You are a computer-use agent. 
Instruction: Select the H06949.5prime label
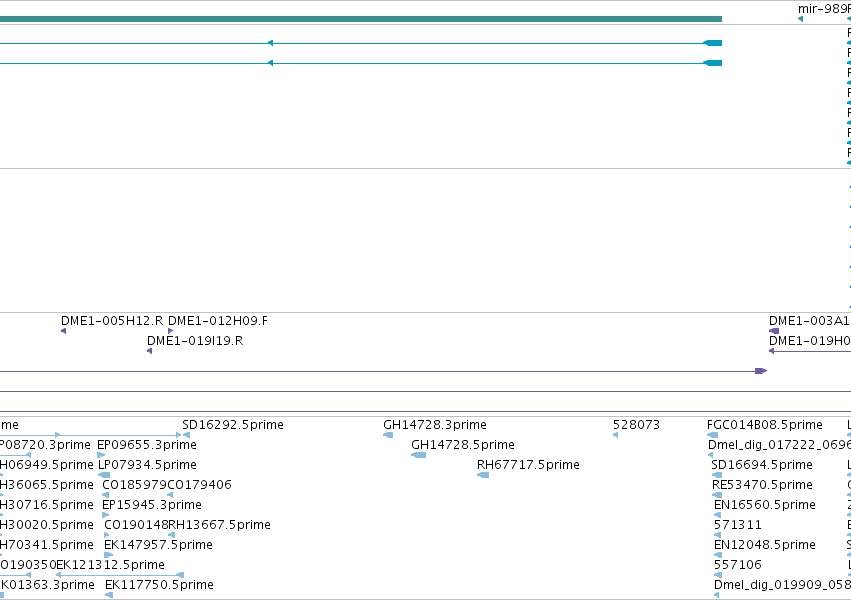click(46, 465)
